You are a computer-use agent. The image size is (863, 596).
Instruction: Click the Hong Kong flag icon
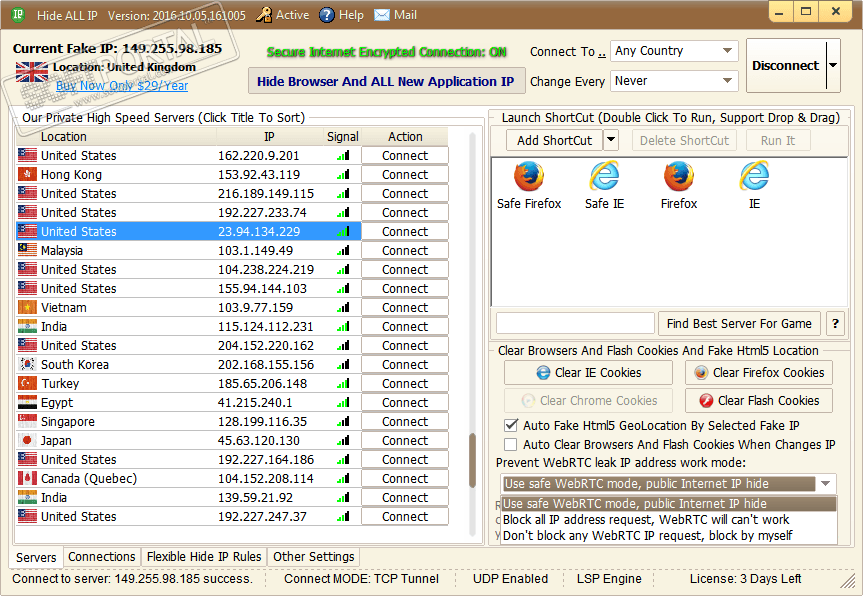coord(27,174)
